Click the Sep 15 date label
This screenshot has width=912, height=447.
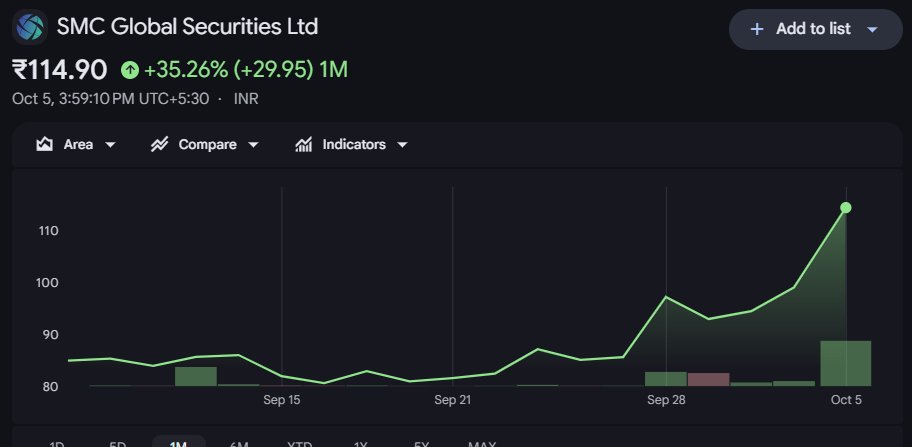[x=282, y=400]
